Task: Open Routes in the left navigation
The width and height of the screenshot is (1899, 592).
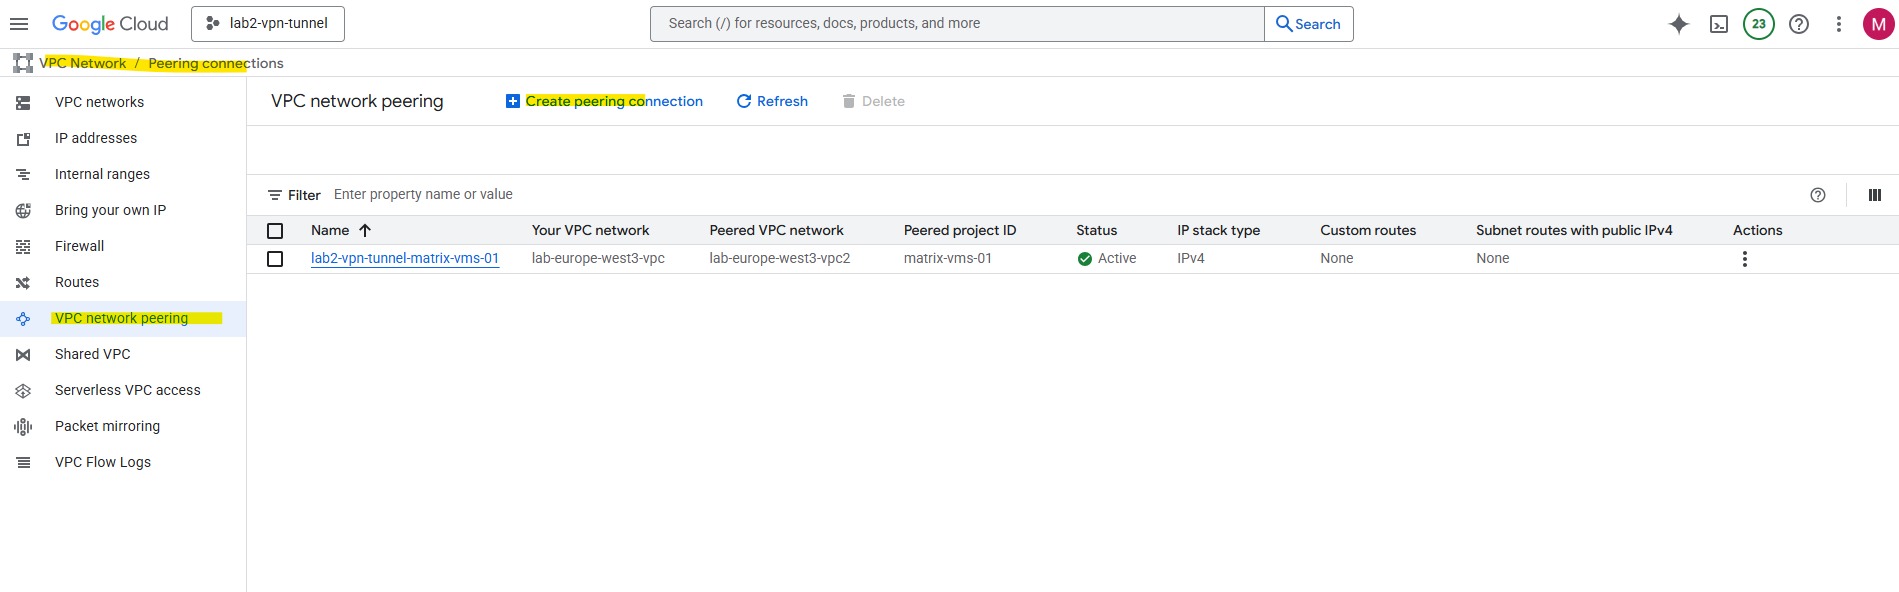Action: point(77,282)
